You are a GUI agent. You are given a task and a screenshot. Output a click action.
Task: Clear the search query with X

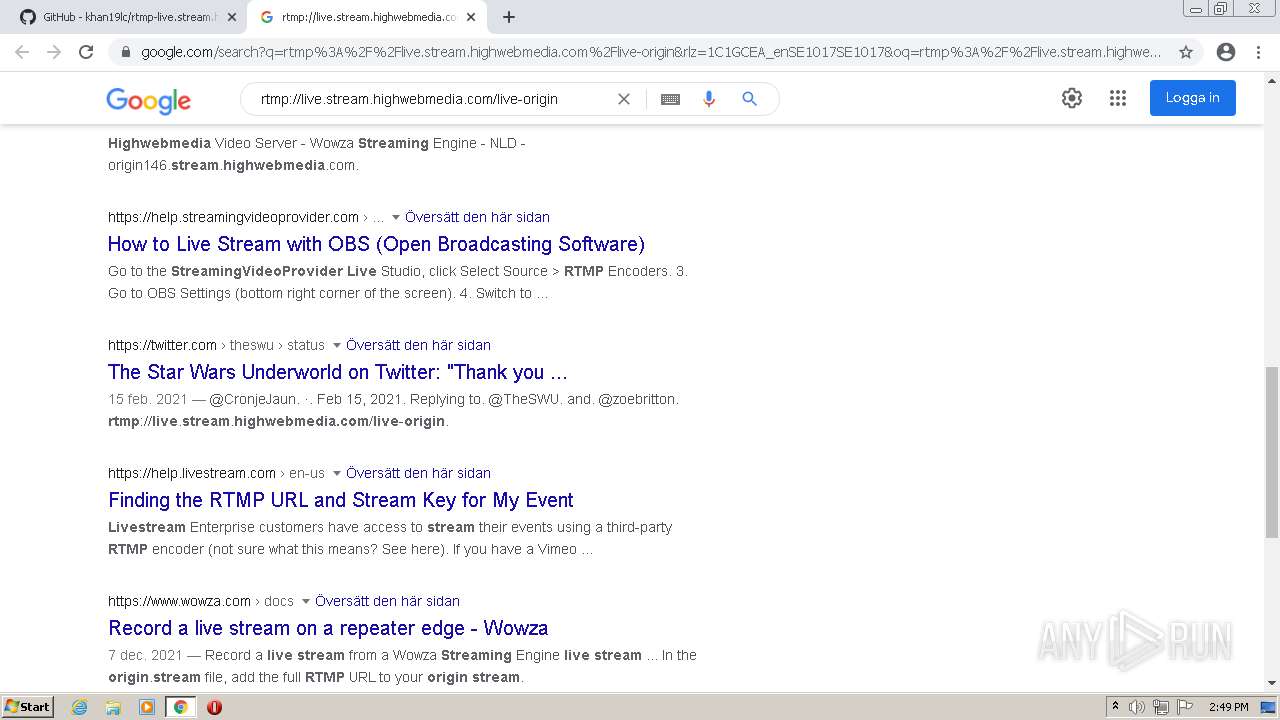coord(624,99)
